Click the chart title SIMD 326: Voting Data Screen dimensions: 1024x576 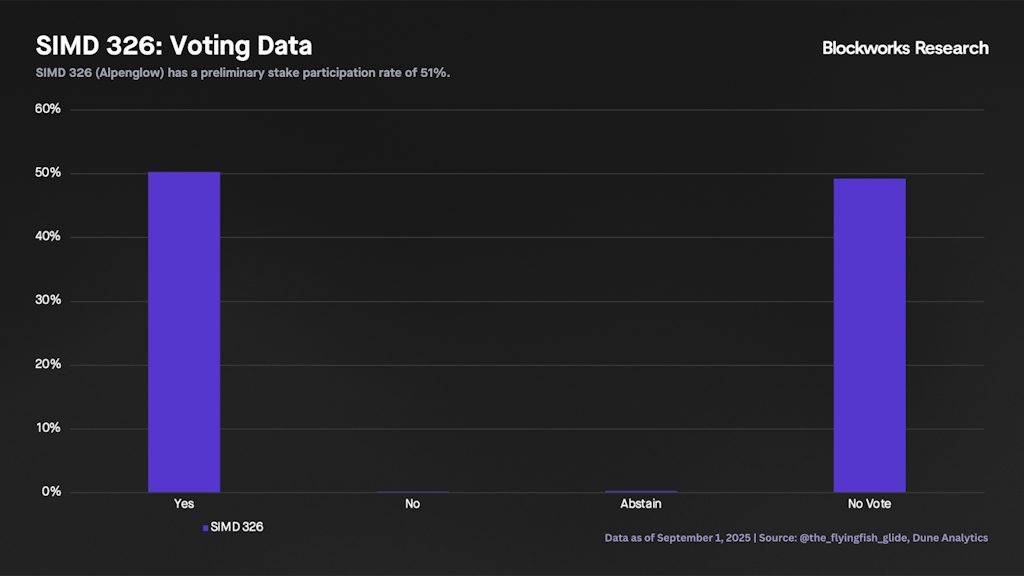[174, 46]
